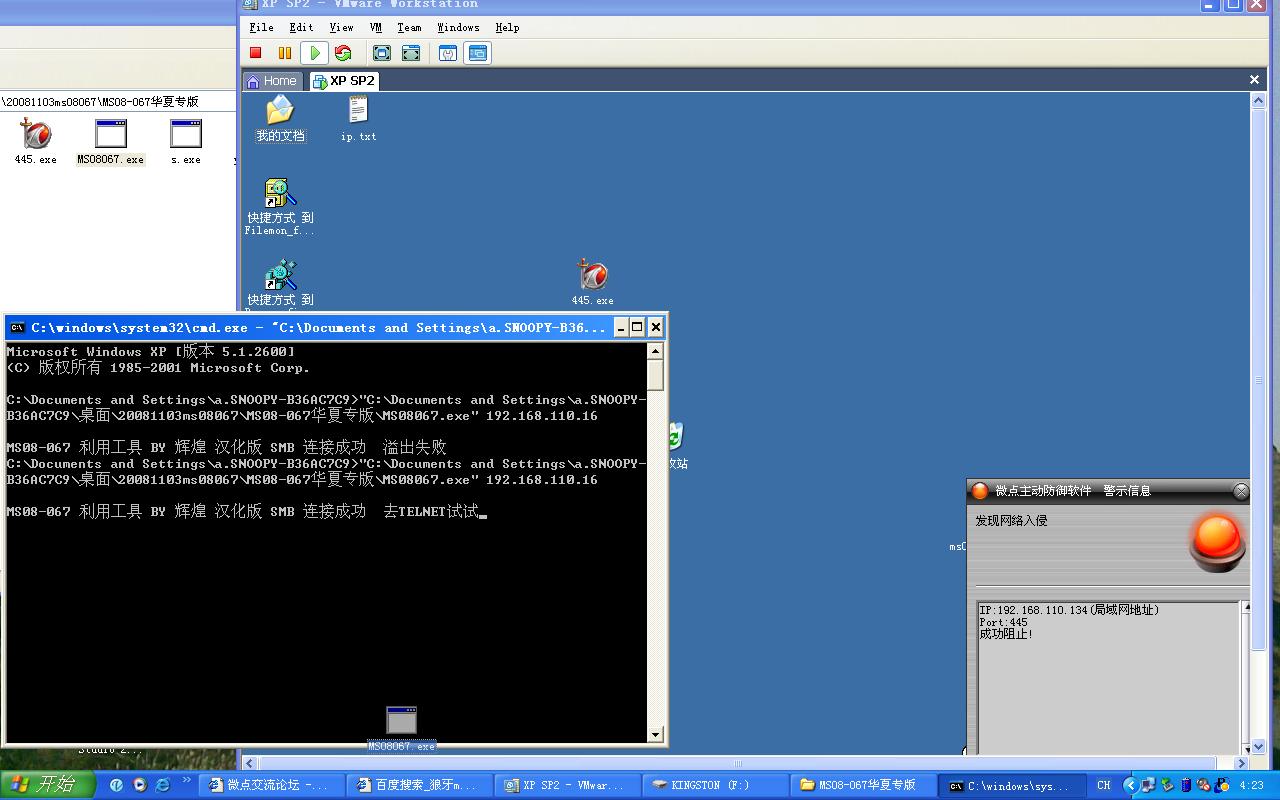Click the 开始 Start button
1280x800 pixels.
(x=46, y=785)
